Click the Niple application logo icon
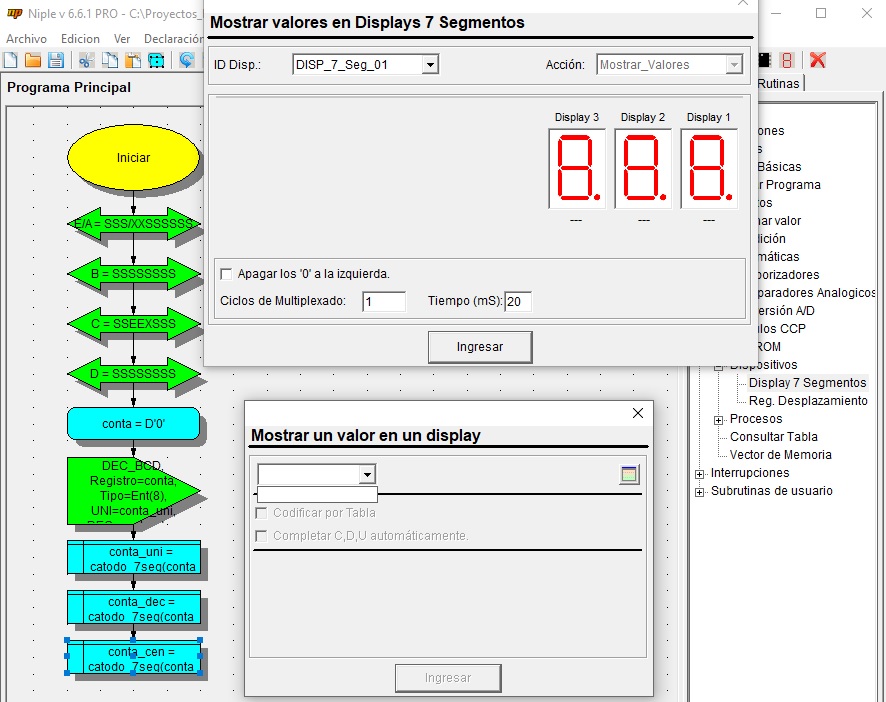 [x=14, y=14]
